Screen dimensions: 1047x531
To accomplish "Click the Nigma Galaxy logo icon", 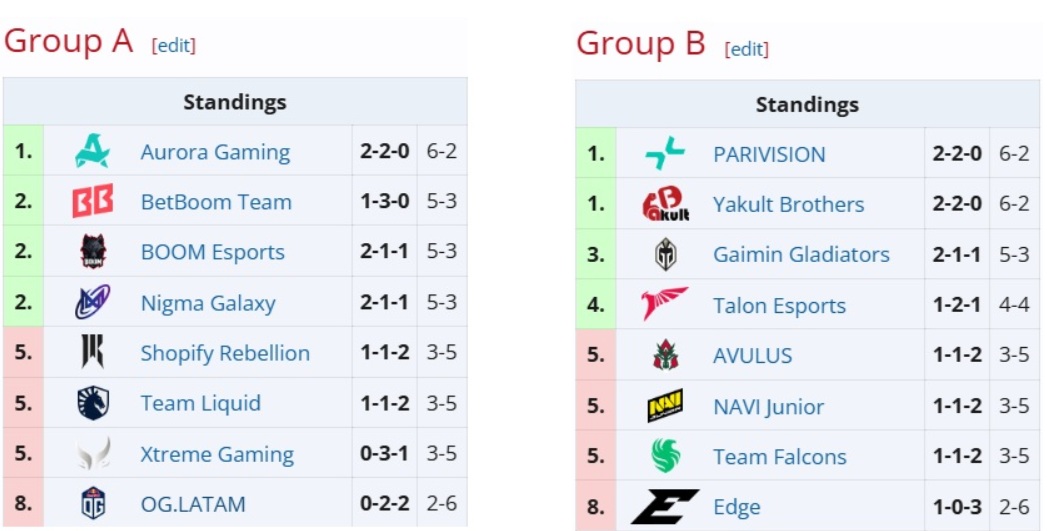I will pos(92,302).
